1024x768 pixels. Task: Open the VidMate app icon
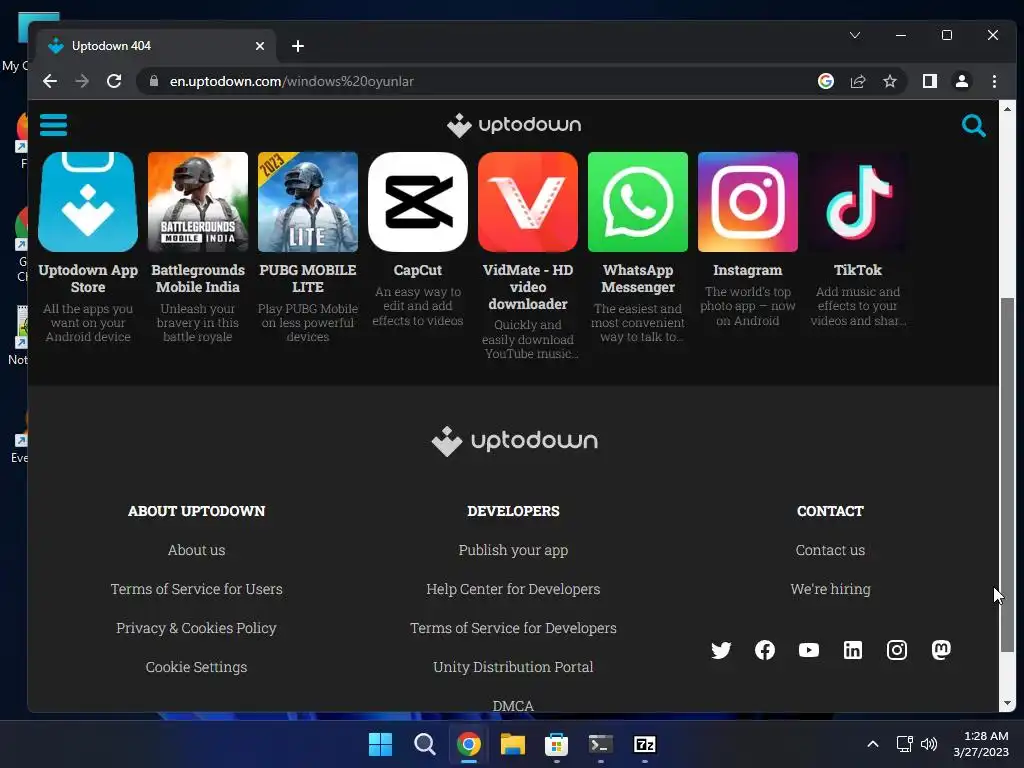(528, 202)
